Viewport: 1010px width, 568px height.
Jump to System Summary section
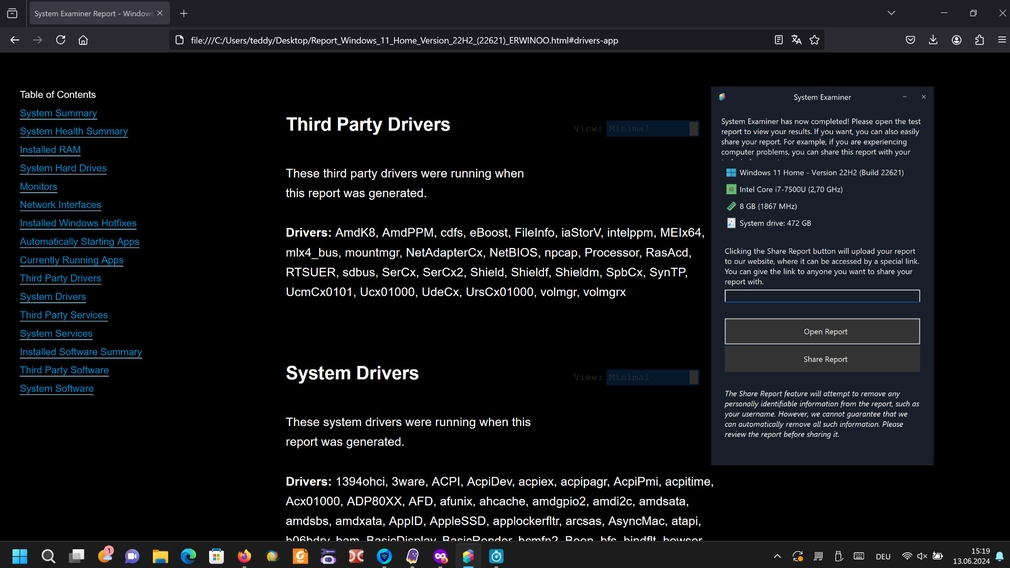pyautogui.click(x=58, y=113)
